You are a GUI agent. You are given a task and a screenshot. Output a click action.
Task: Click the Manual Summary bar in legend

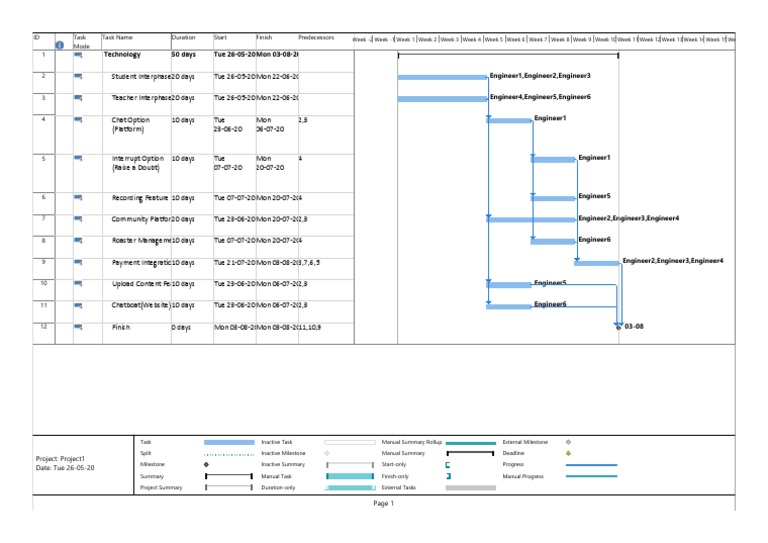pyautogui.click(x=470, y=453)
